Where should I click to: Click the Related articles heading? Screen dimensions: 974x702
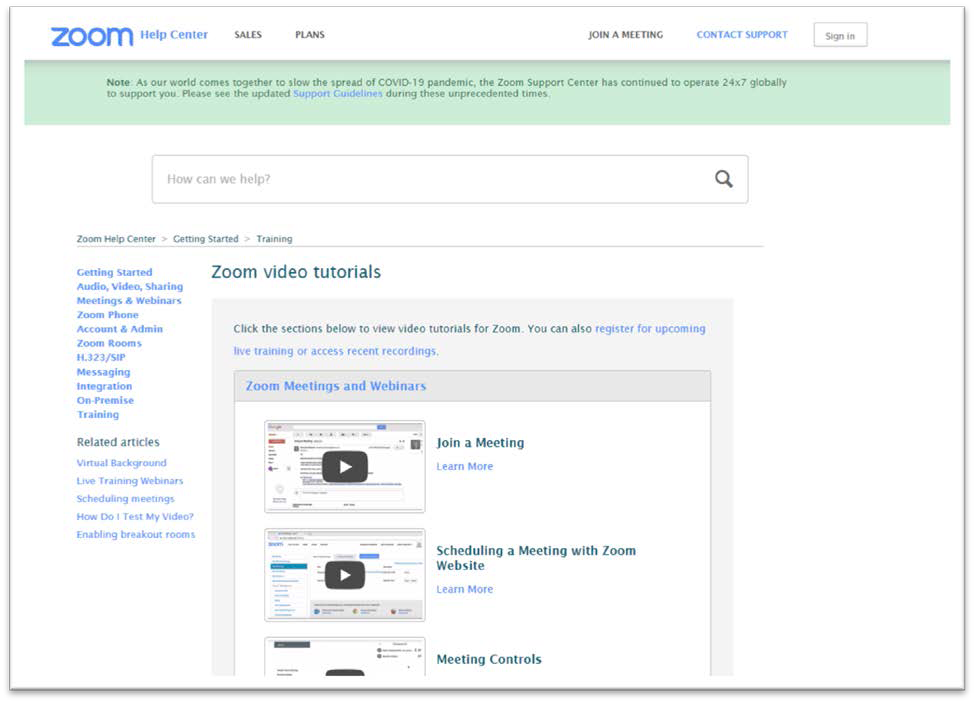click(118, 442)
